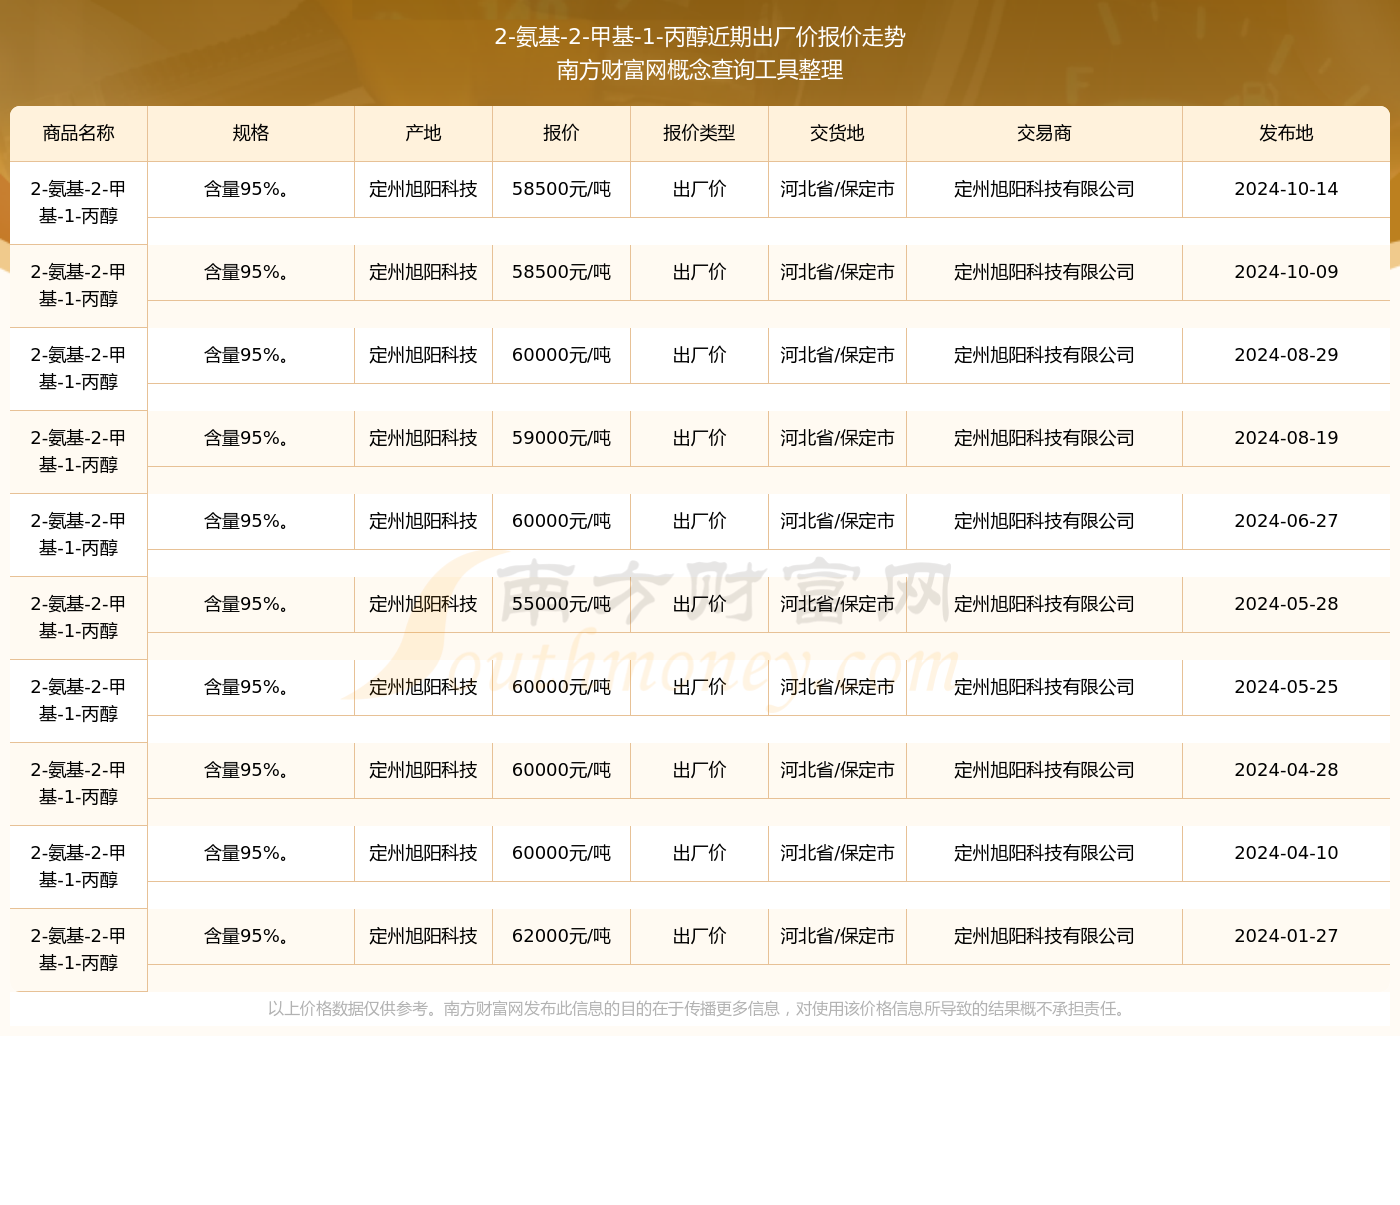This screenshot has height=1205, width=1400.
Task: Select the date cell 2024-05-25
Action: click(1286, 687)
